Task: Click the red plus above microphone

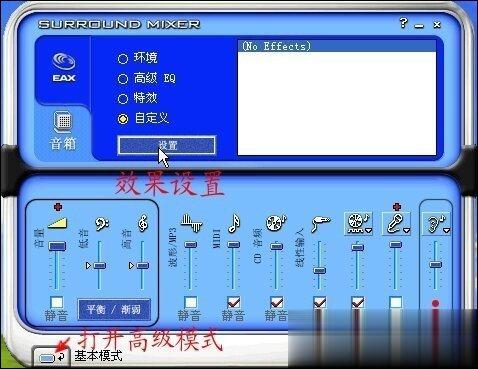Action: coord(396,207)
